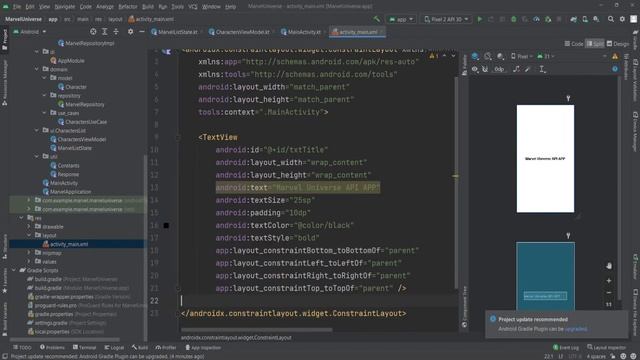This screenshot has height=360, width=640.
Task: Run the app with the green play button
Action: (480, 19)
